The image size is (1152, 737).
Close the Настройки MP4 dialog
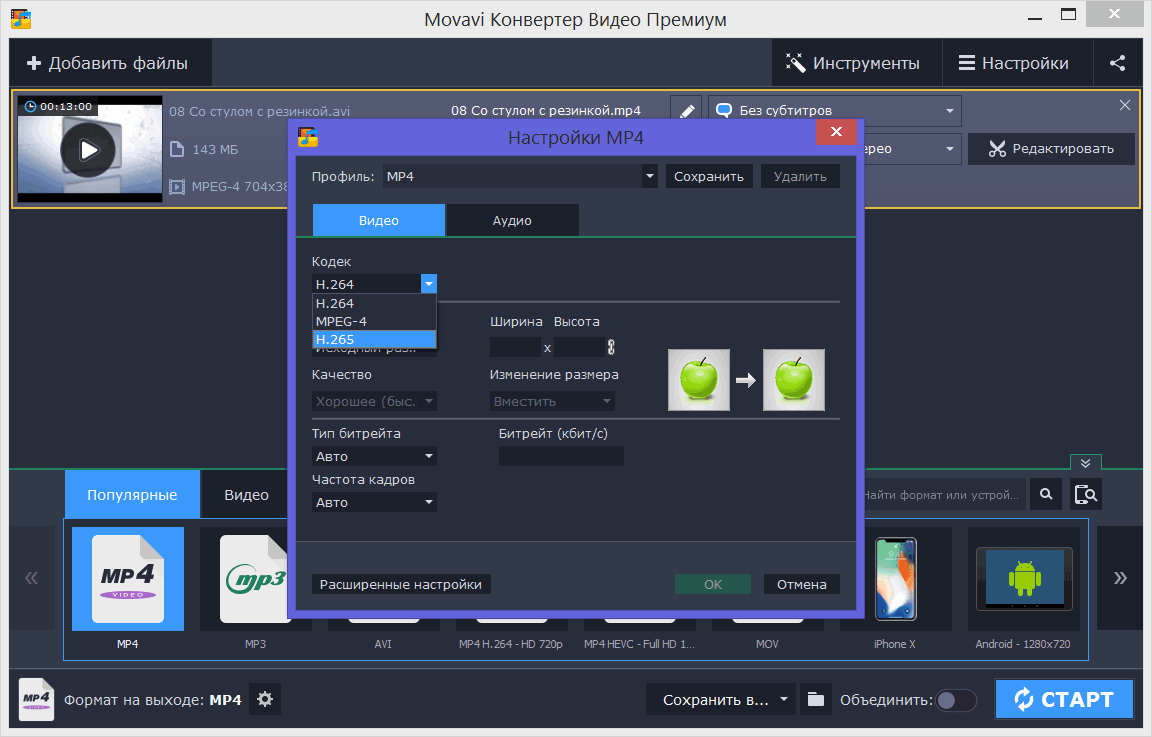[836, 132]
